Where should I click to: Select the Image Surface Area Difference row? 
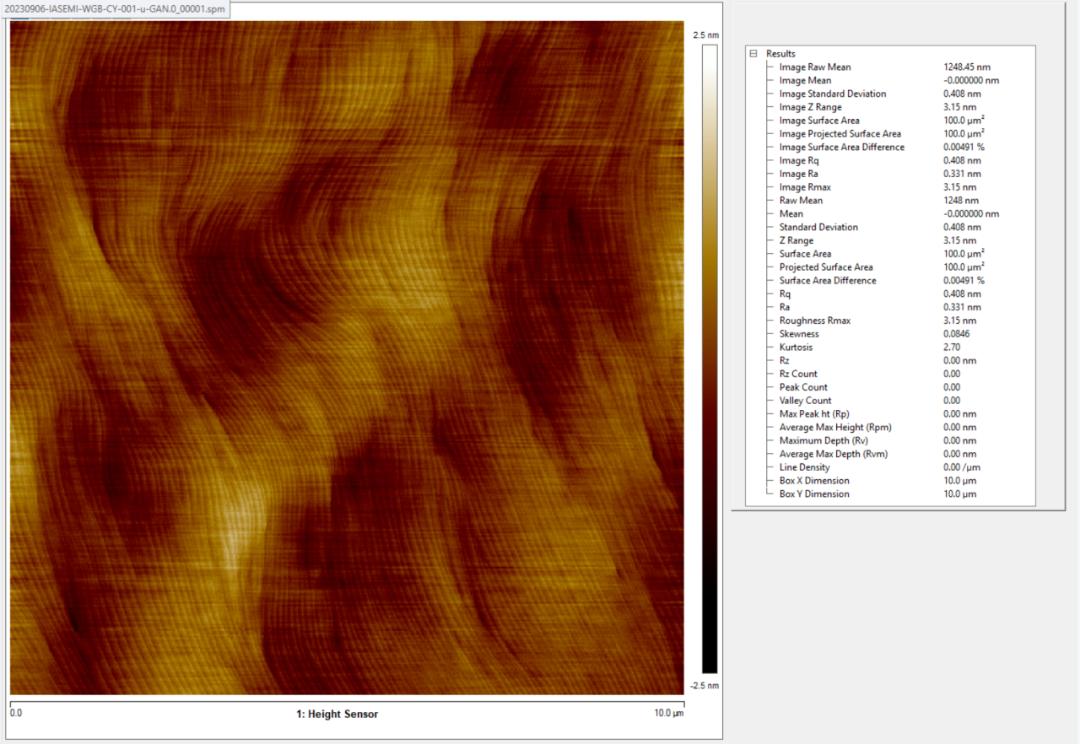(x=889, y=147)
